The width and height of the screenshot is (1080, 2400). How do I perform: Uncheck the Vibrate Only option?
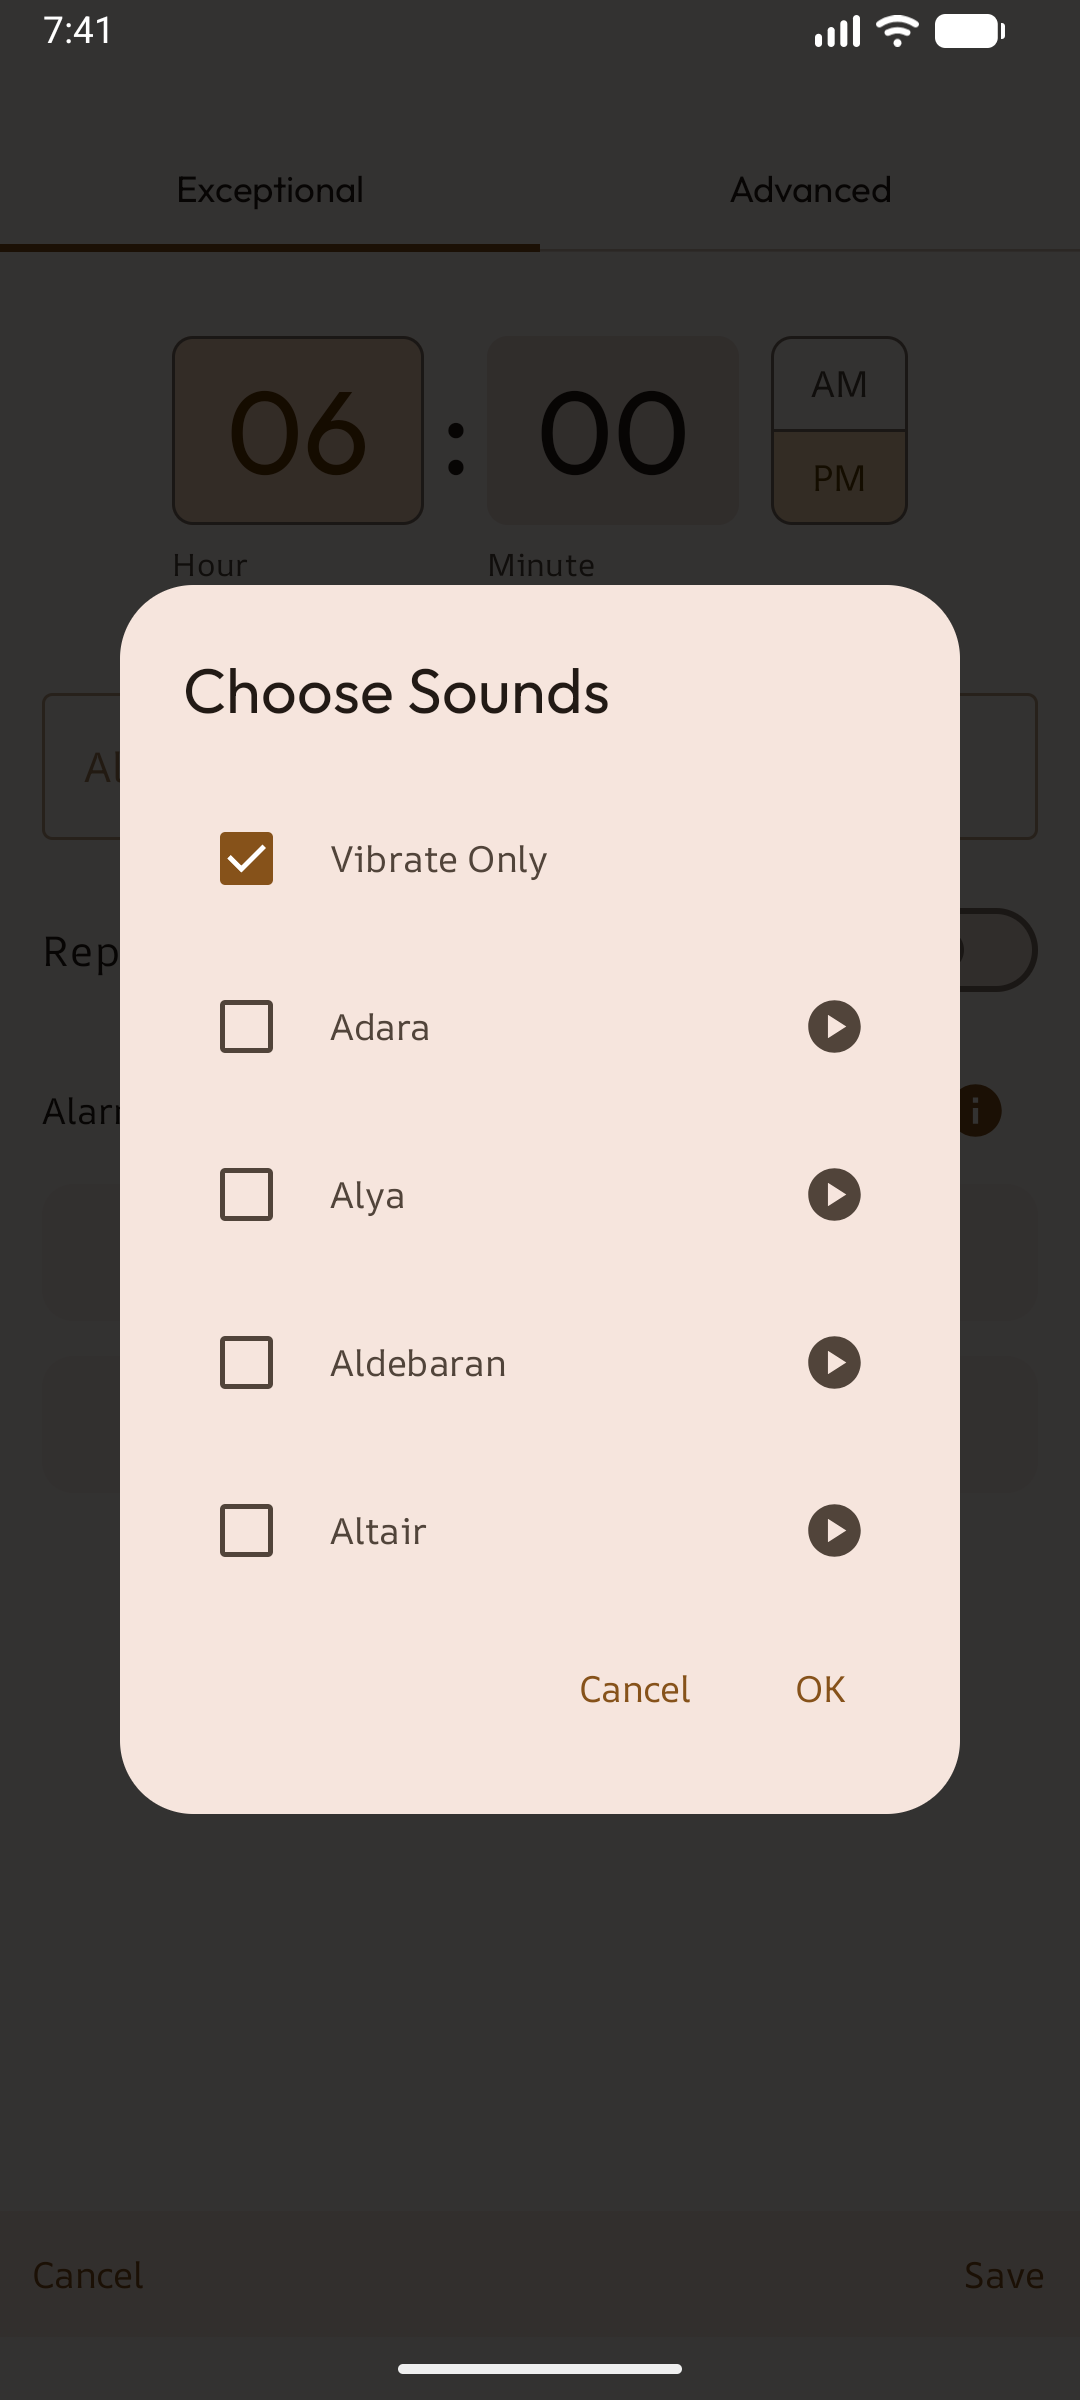click(246, 858)
